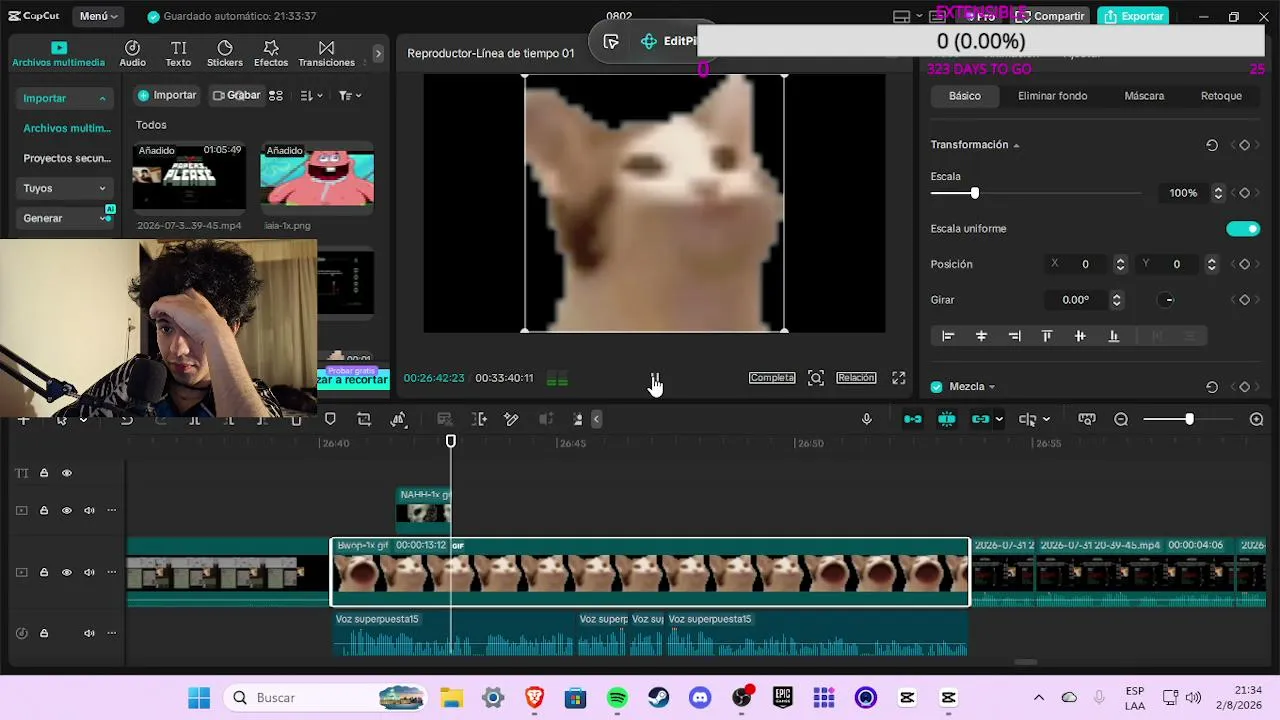The width and height of the screenshot is (1280, 720).
Task: Reset the Transformación settings
Action: point(1212,145)
